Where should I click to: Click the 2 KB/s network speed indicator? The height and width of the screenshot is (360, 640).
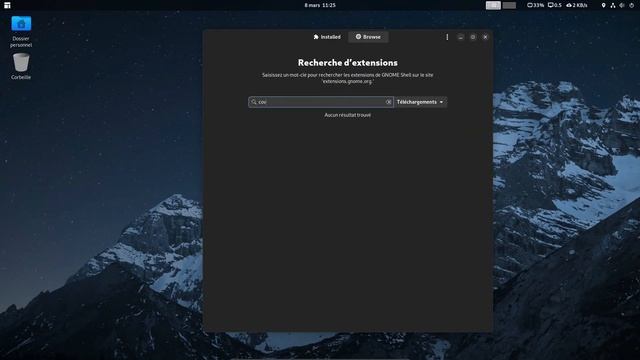click(577, 5)
